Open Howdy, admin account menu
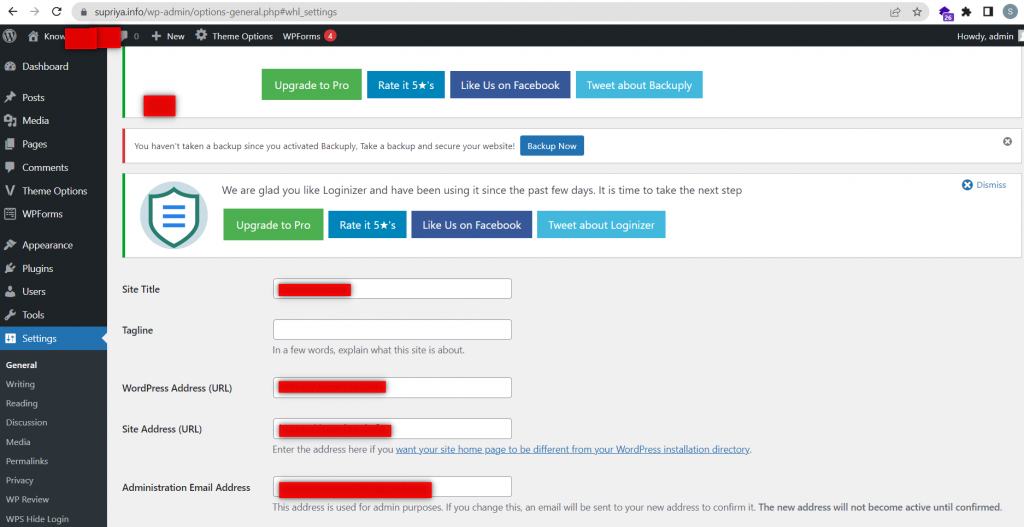Image resolution: width=1024 pixels, height=527 pixels. [987, 37]
